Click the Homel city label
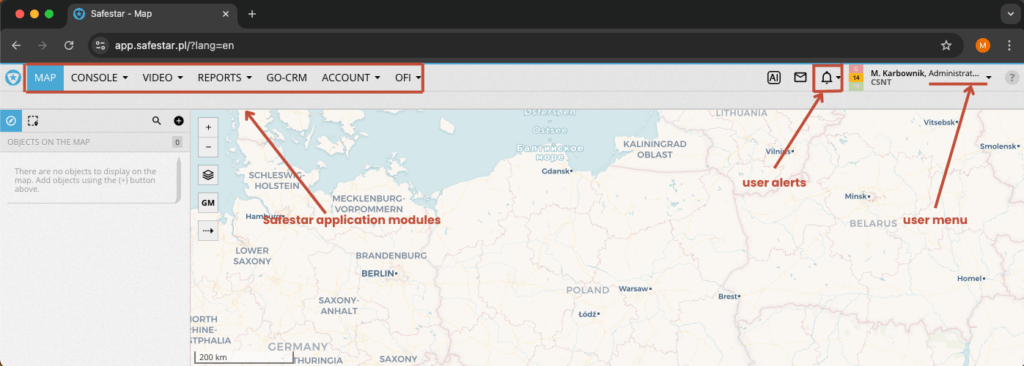The width and height of the screenshot is (1024, 366). [x=970, y=278]
